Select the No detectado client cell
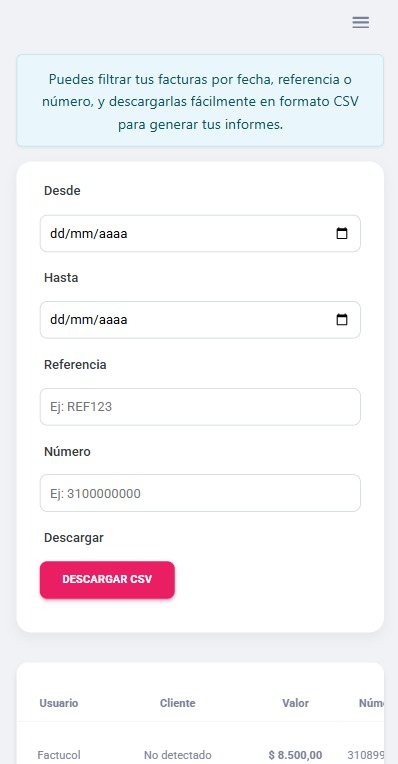Screen dimensions: 398x764 coord(177,755)
